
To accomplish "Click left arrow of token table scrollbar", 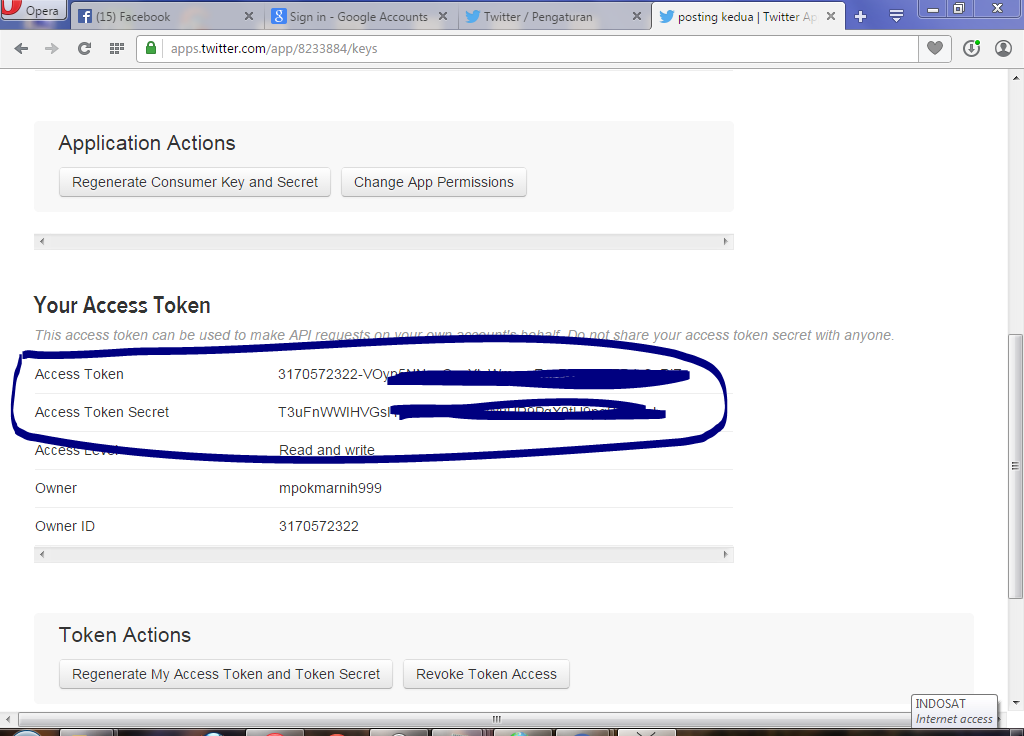I will pos(42,554).
